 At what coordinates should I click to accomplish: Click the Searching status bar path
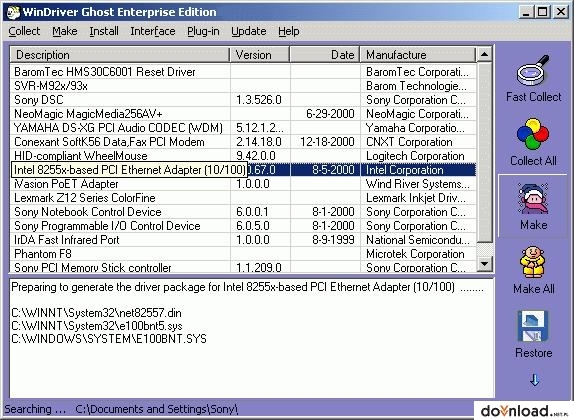(157, 409)
